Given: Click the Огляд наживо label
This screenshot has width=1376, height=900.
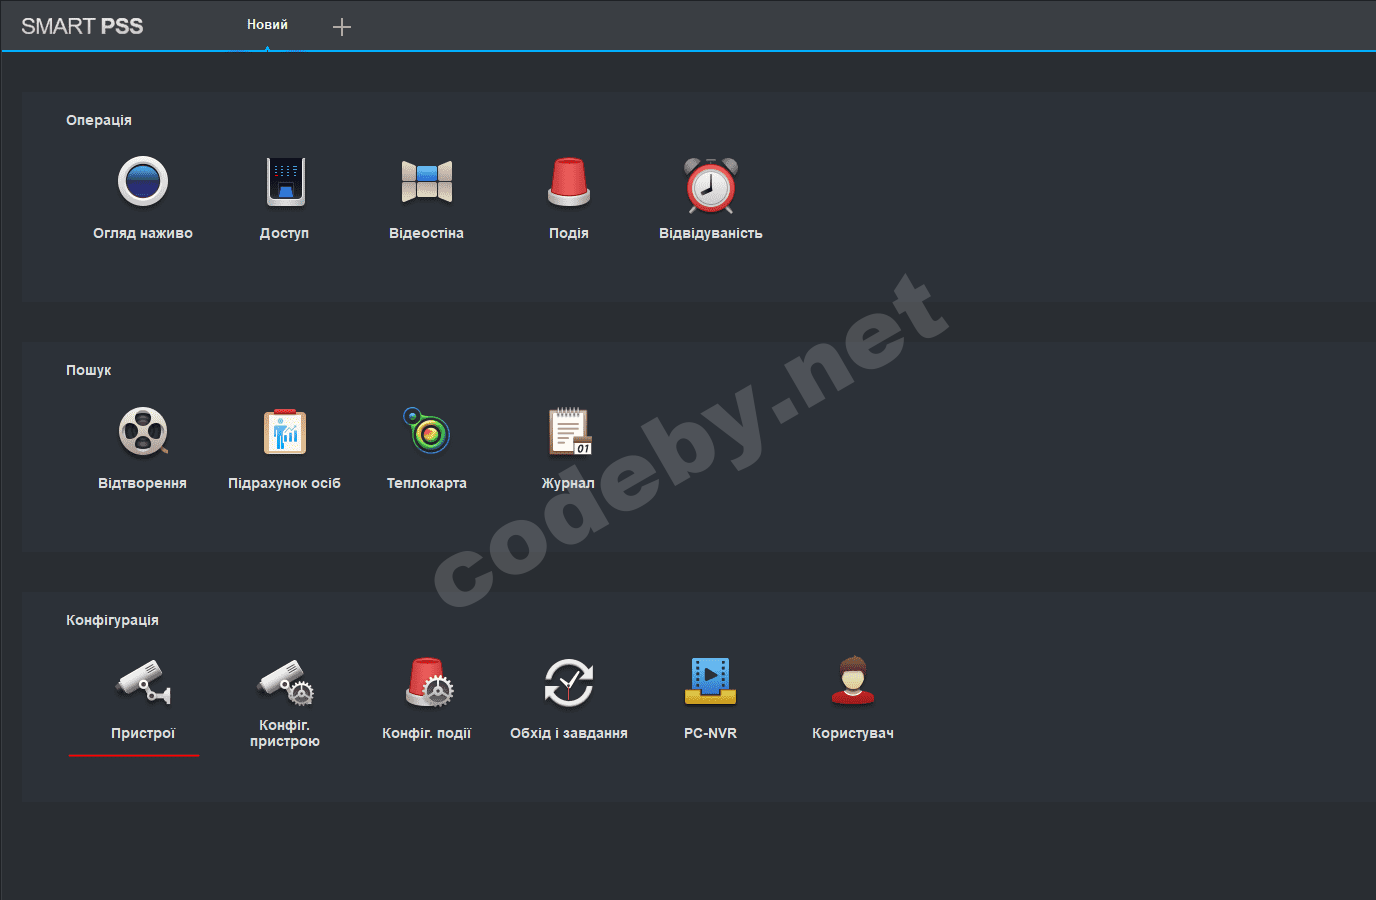Looking at the screenshot, I should pos(143,233).
